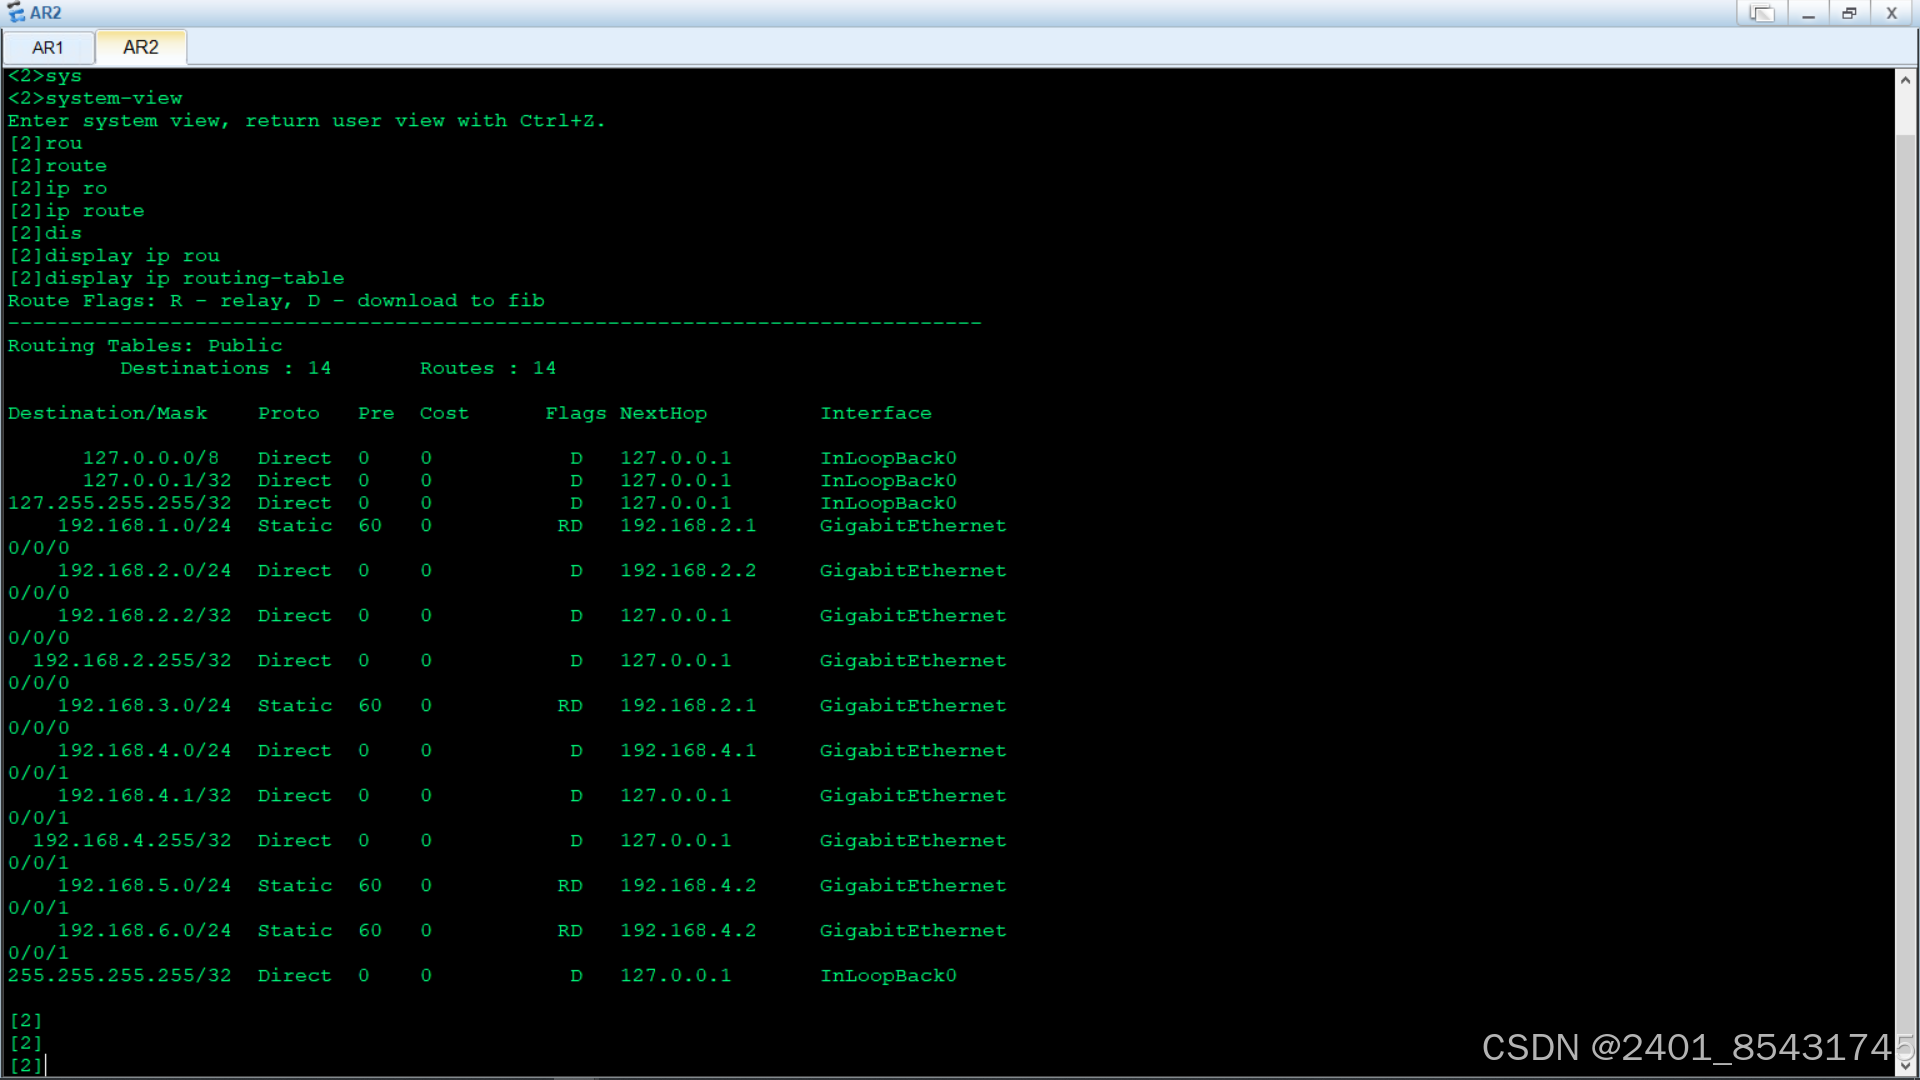Click the 192.168.1.0/24 static route entry
Viewport: 1920px width, 1080px height.
[x=144, y=526]
